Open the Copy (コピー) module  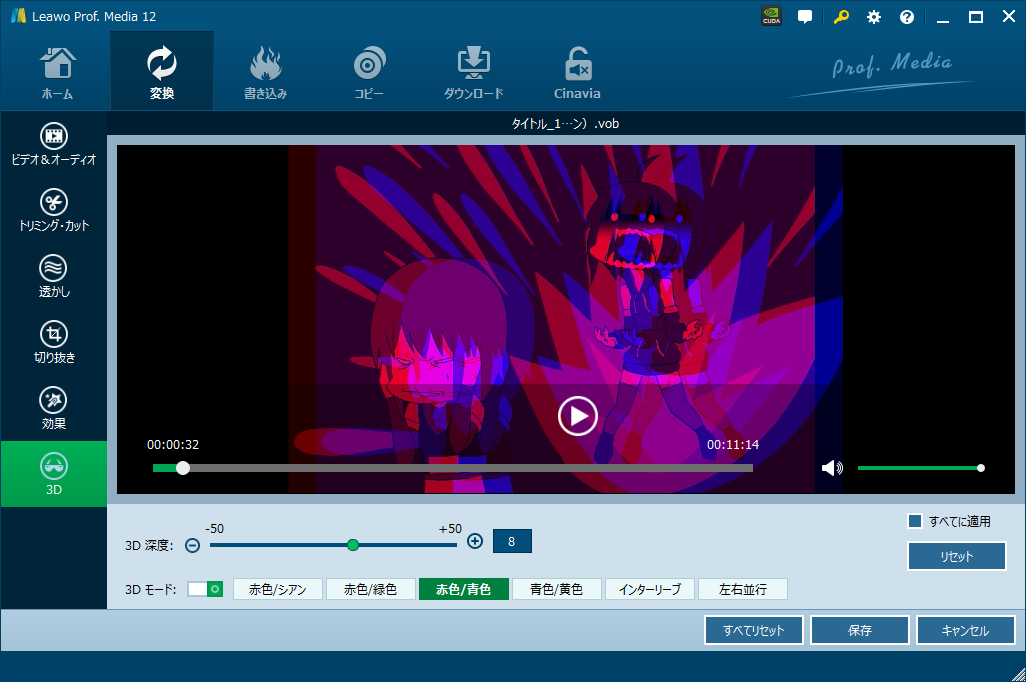(368, 72)
